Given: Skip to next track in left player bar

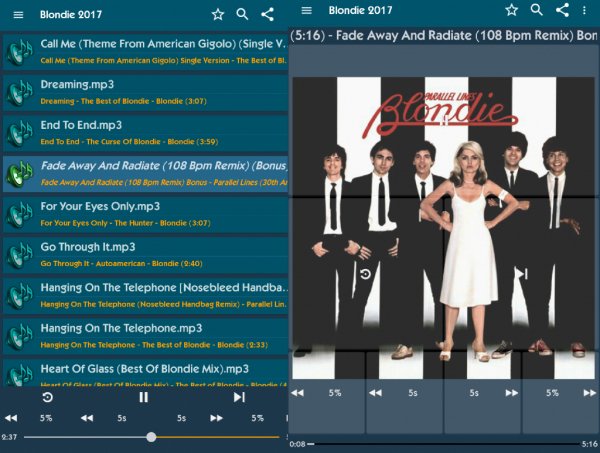Looking at the screenshot, I should 239,397.
